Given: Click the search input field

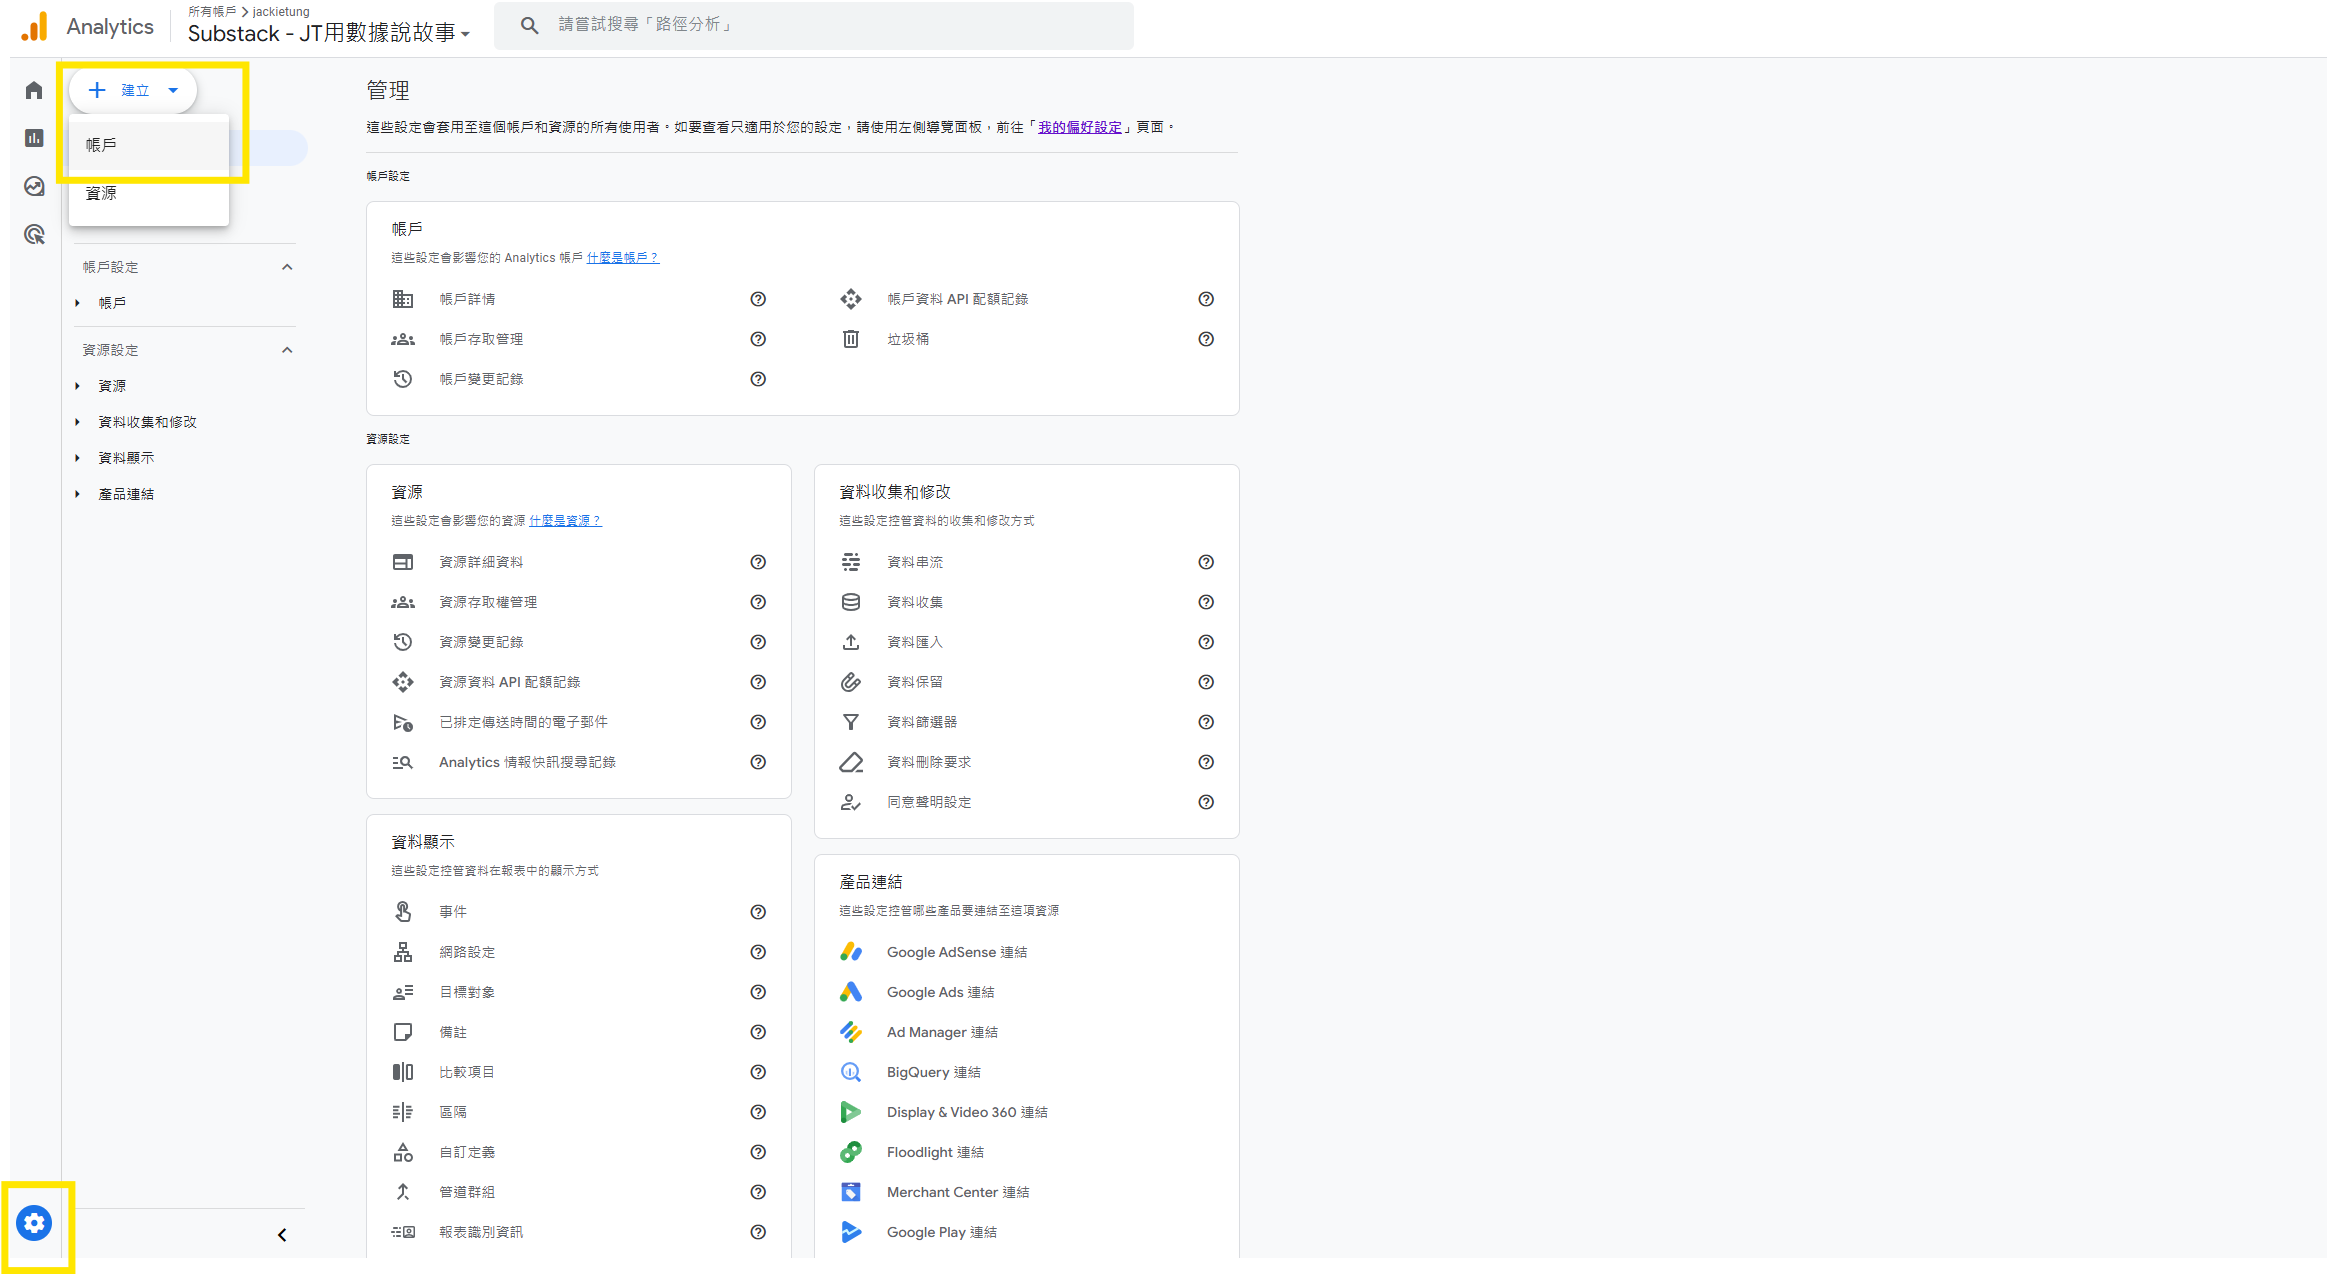Looking at the screenshot, I should tap(814, 25).
